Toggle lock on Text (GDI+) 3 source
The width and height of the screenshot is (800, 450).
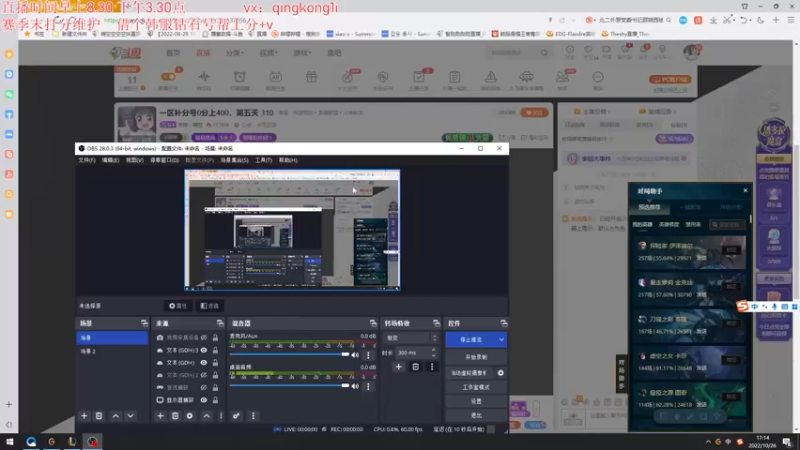(215, 350)
